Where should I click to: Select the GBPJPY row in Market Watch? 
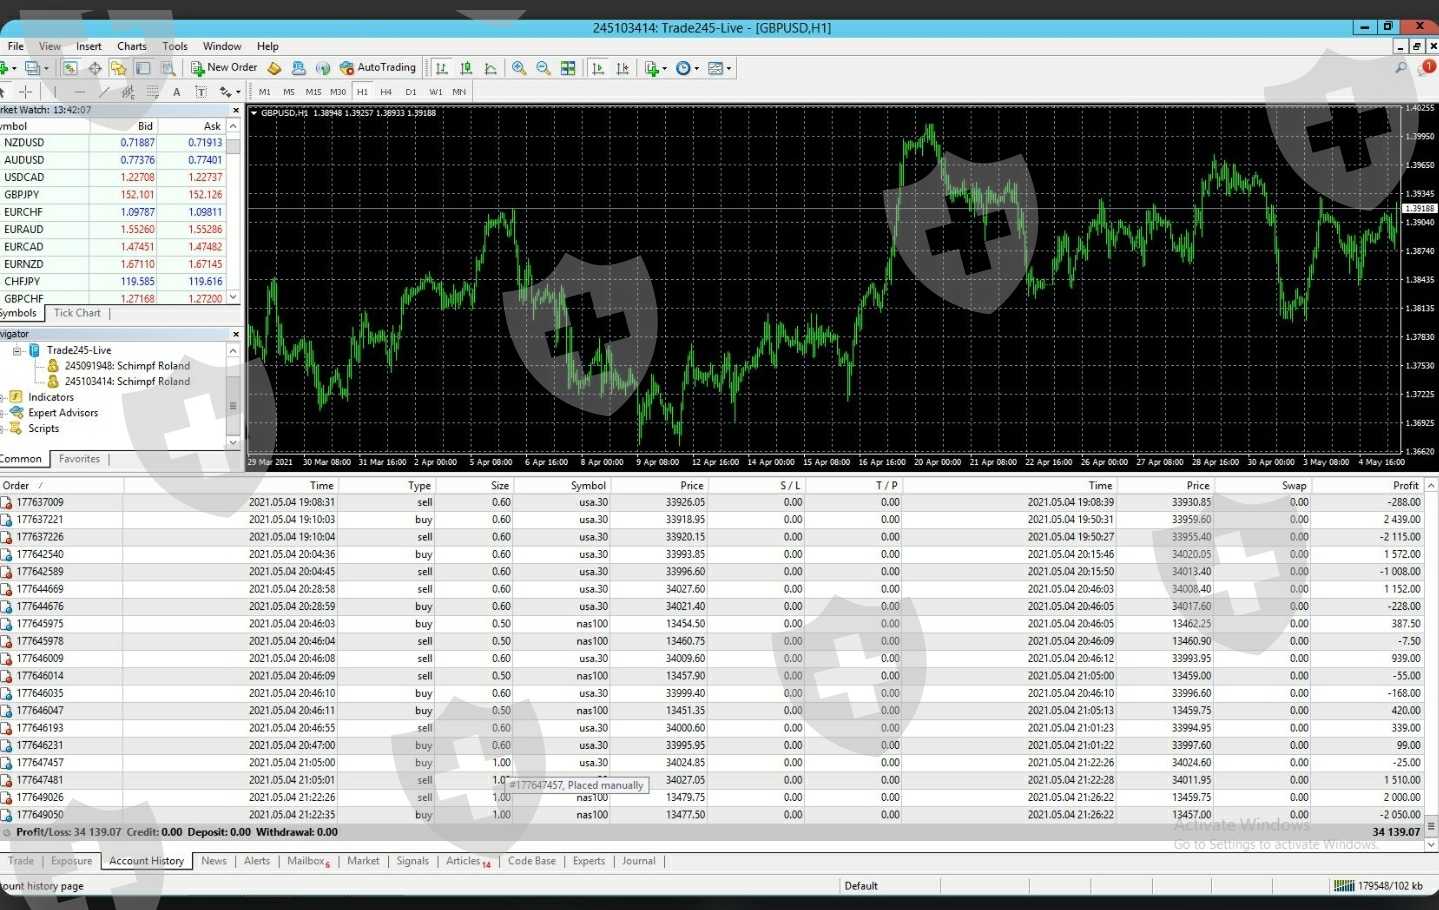tap(22, 195)
